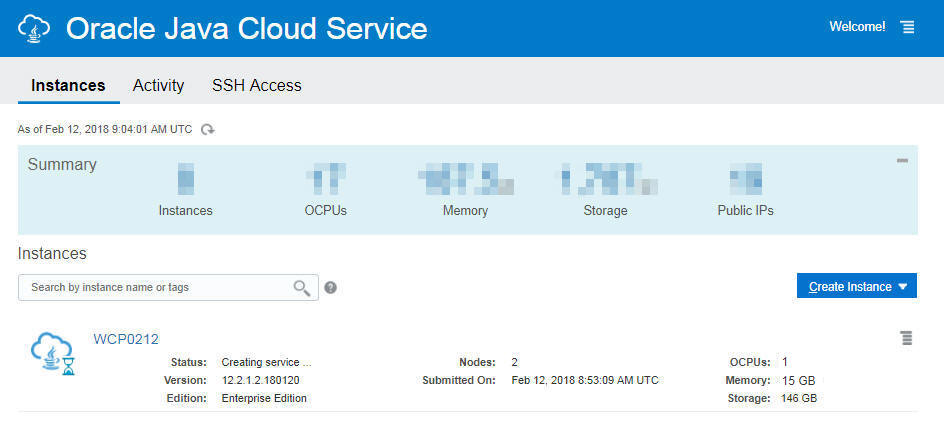The width and height of the screenshot is (944, 421).
Task: Click the Oracle Java Cloud Service title
Action: [x=246, y=28]
